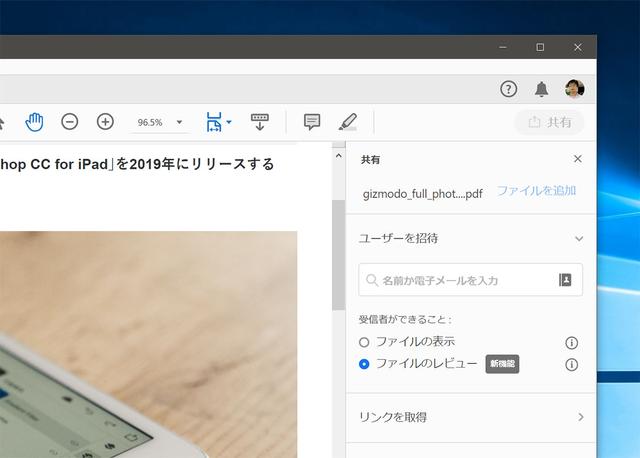Click the fit-to-width page icon

pos(214,122)
